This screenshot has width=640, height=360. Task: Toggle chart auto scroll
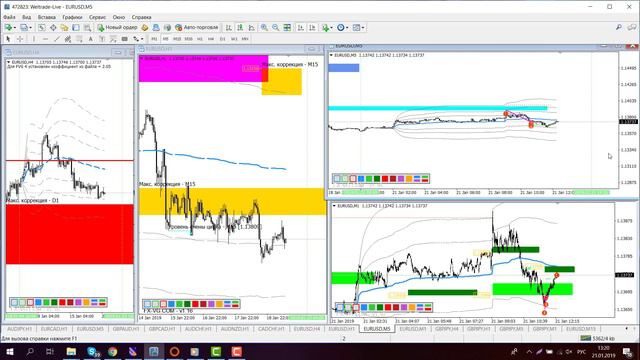click(301, 28)
